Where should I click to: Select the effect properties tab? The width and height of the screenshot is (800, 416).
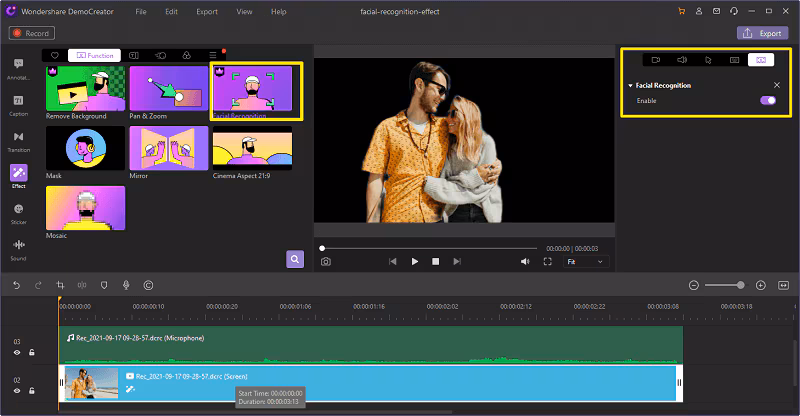(761, 60)
